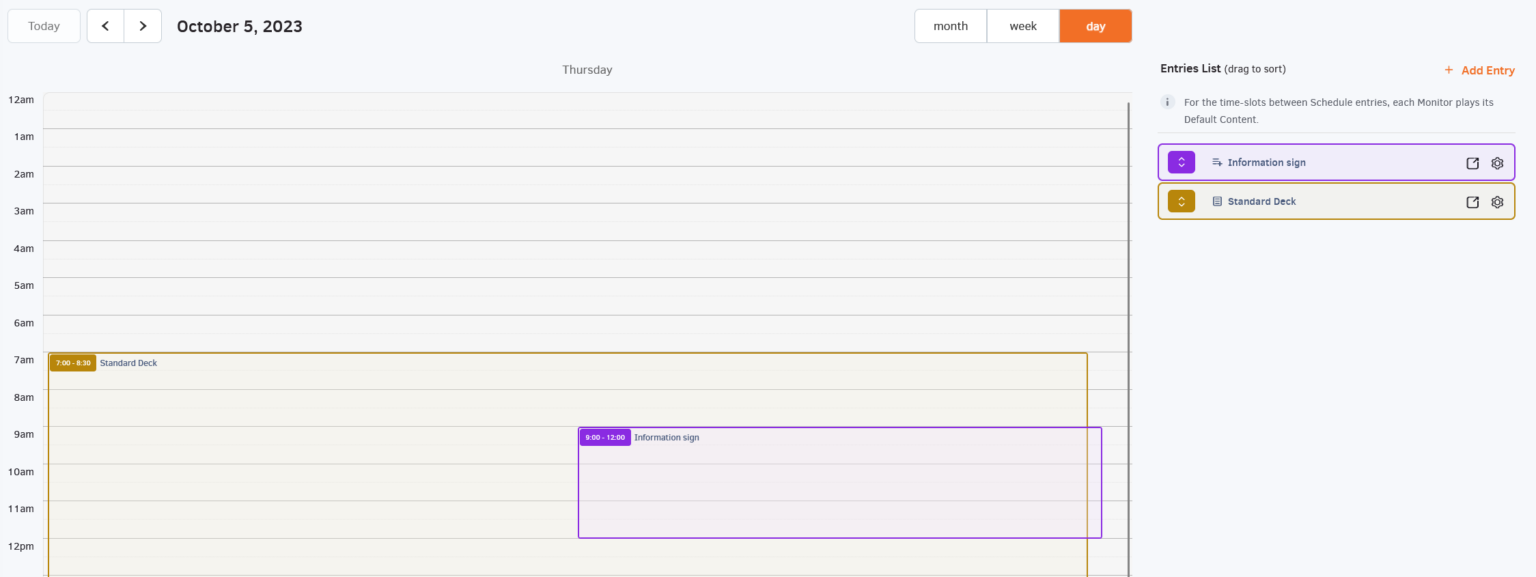Click the Thursday column header
The image size is (1536, 577).
[587, 69]
